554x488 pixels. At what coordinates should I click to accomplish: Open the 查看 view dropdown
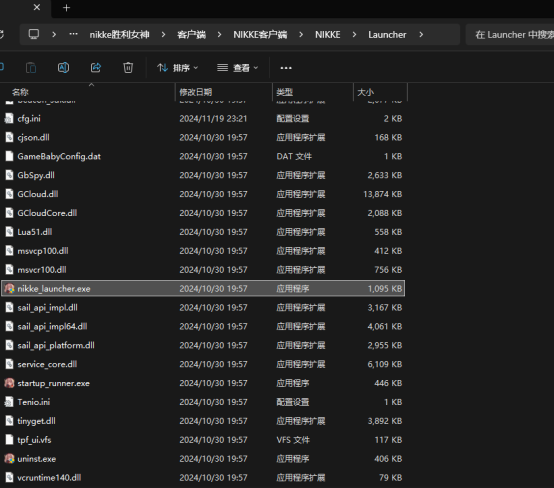click(237, 67)
